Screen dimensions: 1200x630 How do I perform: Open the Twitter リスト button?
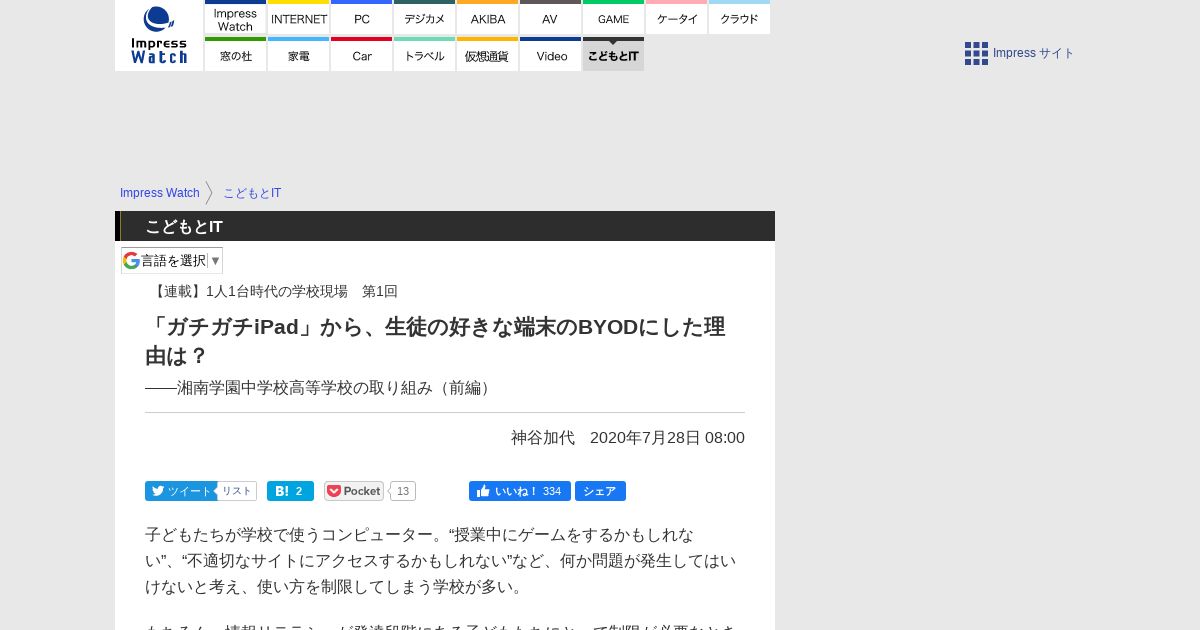237,491
